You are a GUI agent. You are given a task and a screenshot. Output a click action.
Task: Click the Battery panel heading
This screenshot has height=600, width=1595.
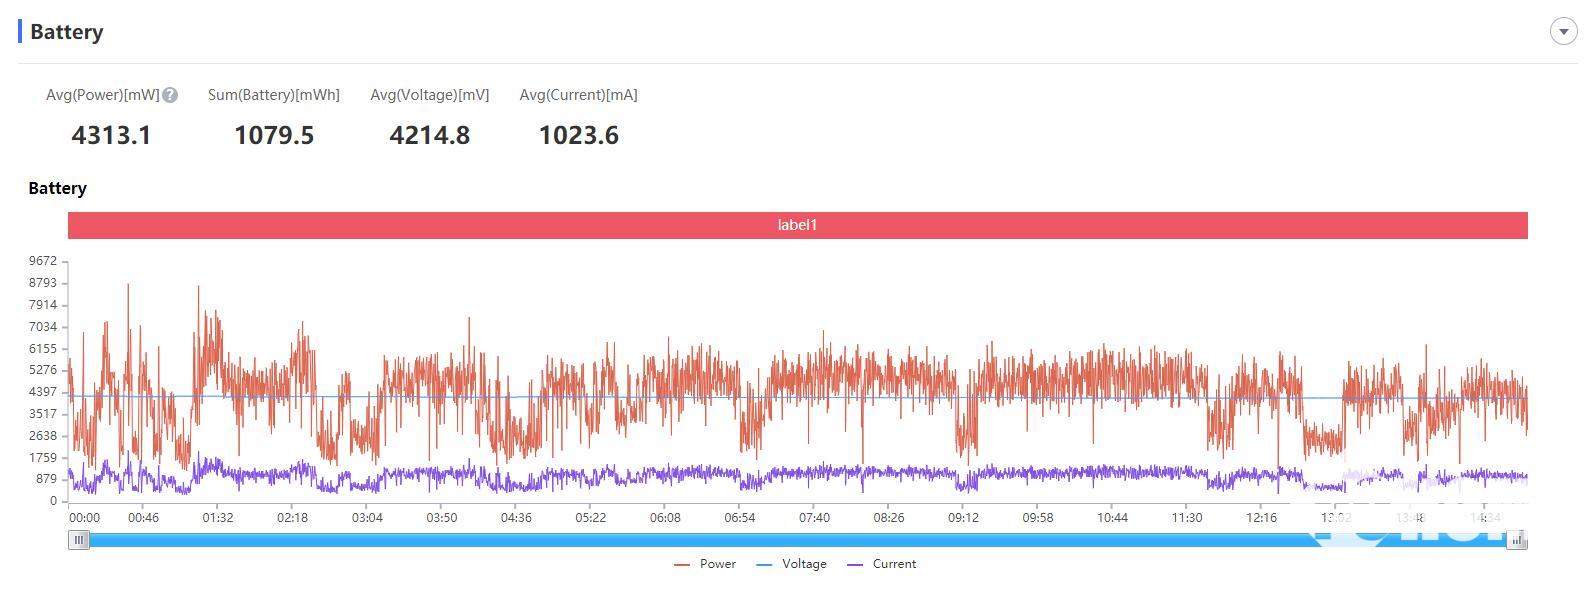click(66, 31)
